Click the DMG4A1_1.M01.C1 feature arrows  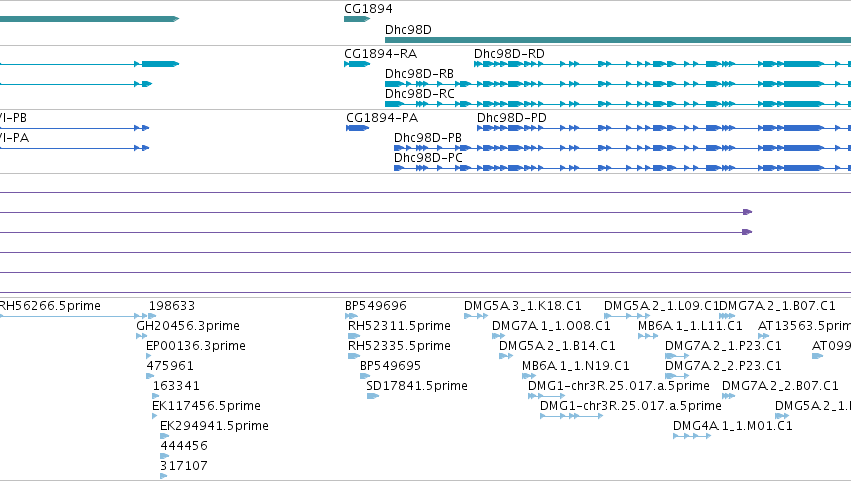click(x=692, y=436)
